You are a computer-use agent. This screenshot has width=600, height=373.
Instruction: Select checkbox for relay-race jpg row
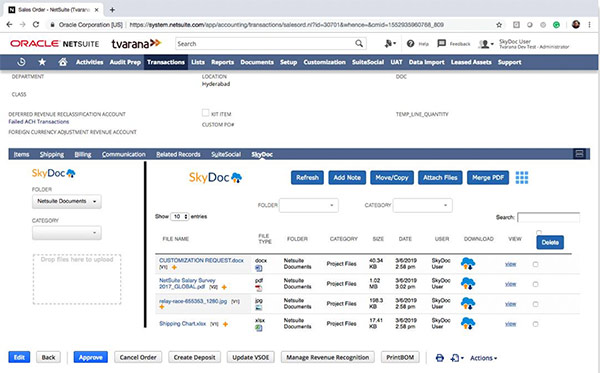pos(535,304)
